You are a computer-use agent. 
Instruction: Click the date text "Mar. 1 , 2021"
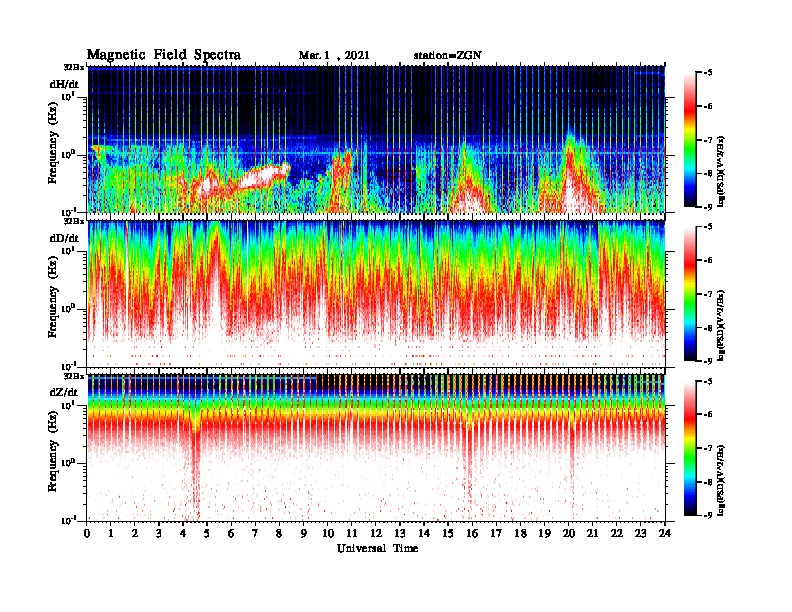click(334, 56)
